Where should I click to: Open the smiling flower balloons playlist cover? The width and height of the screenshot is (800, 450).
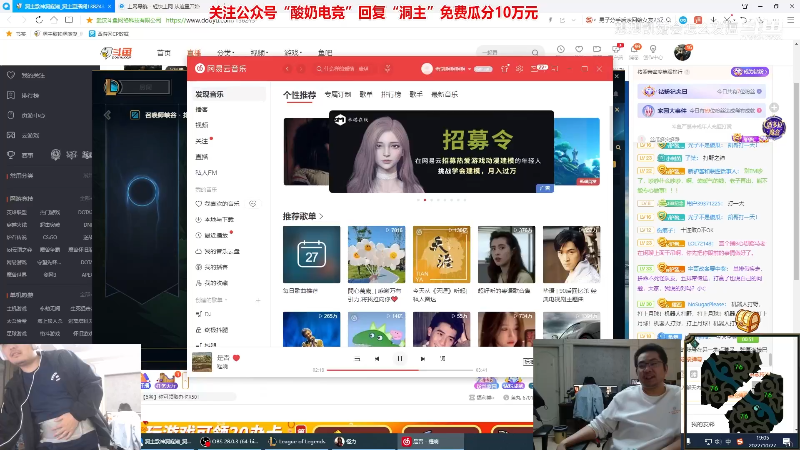(377, 255)
